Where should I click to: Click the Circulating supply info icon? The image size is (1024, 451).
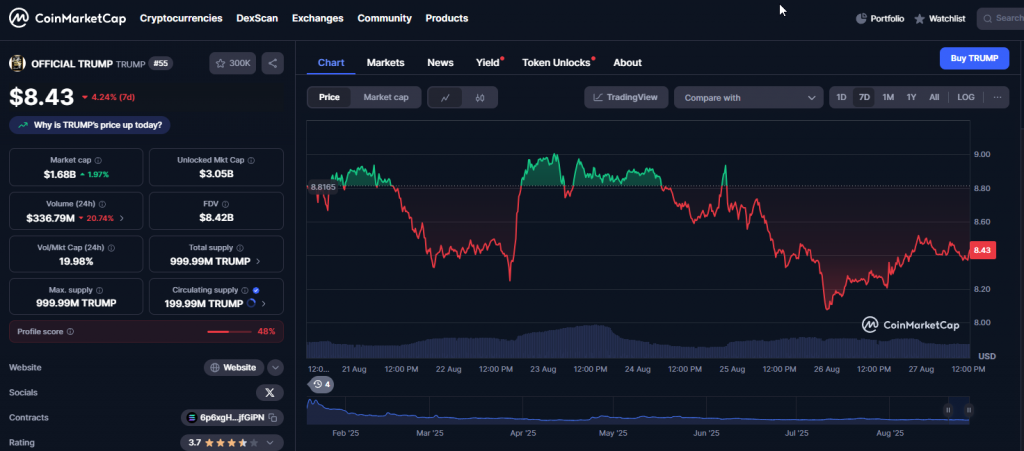click(245, 290)
